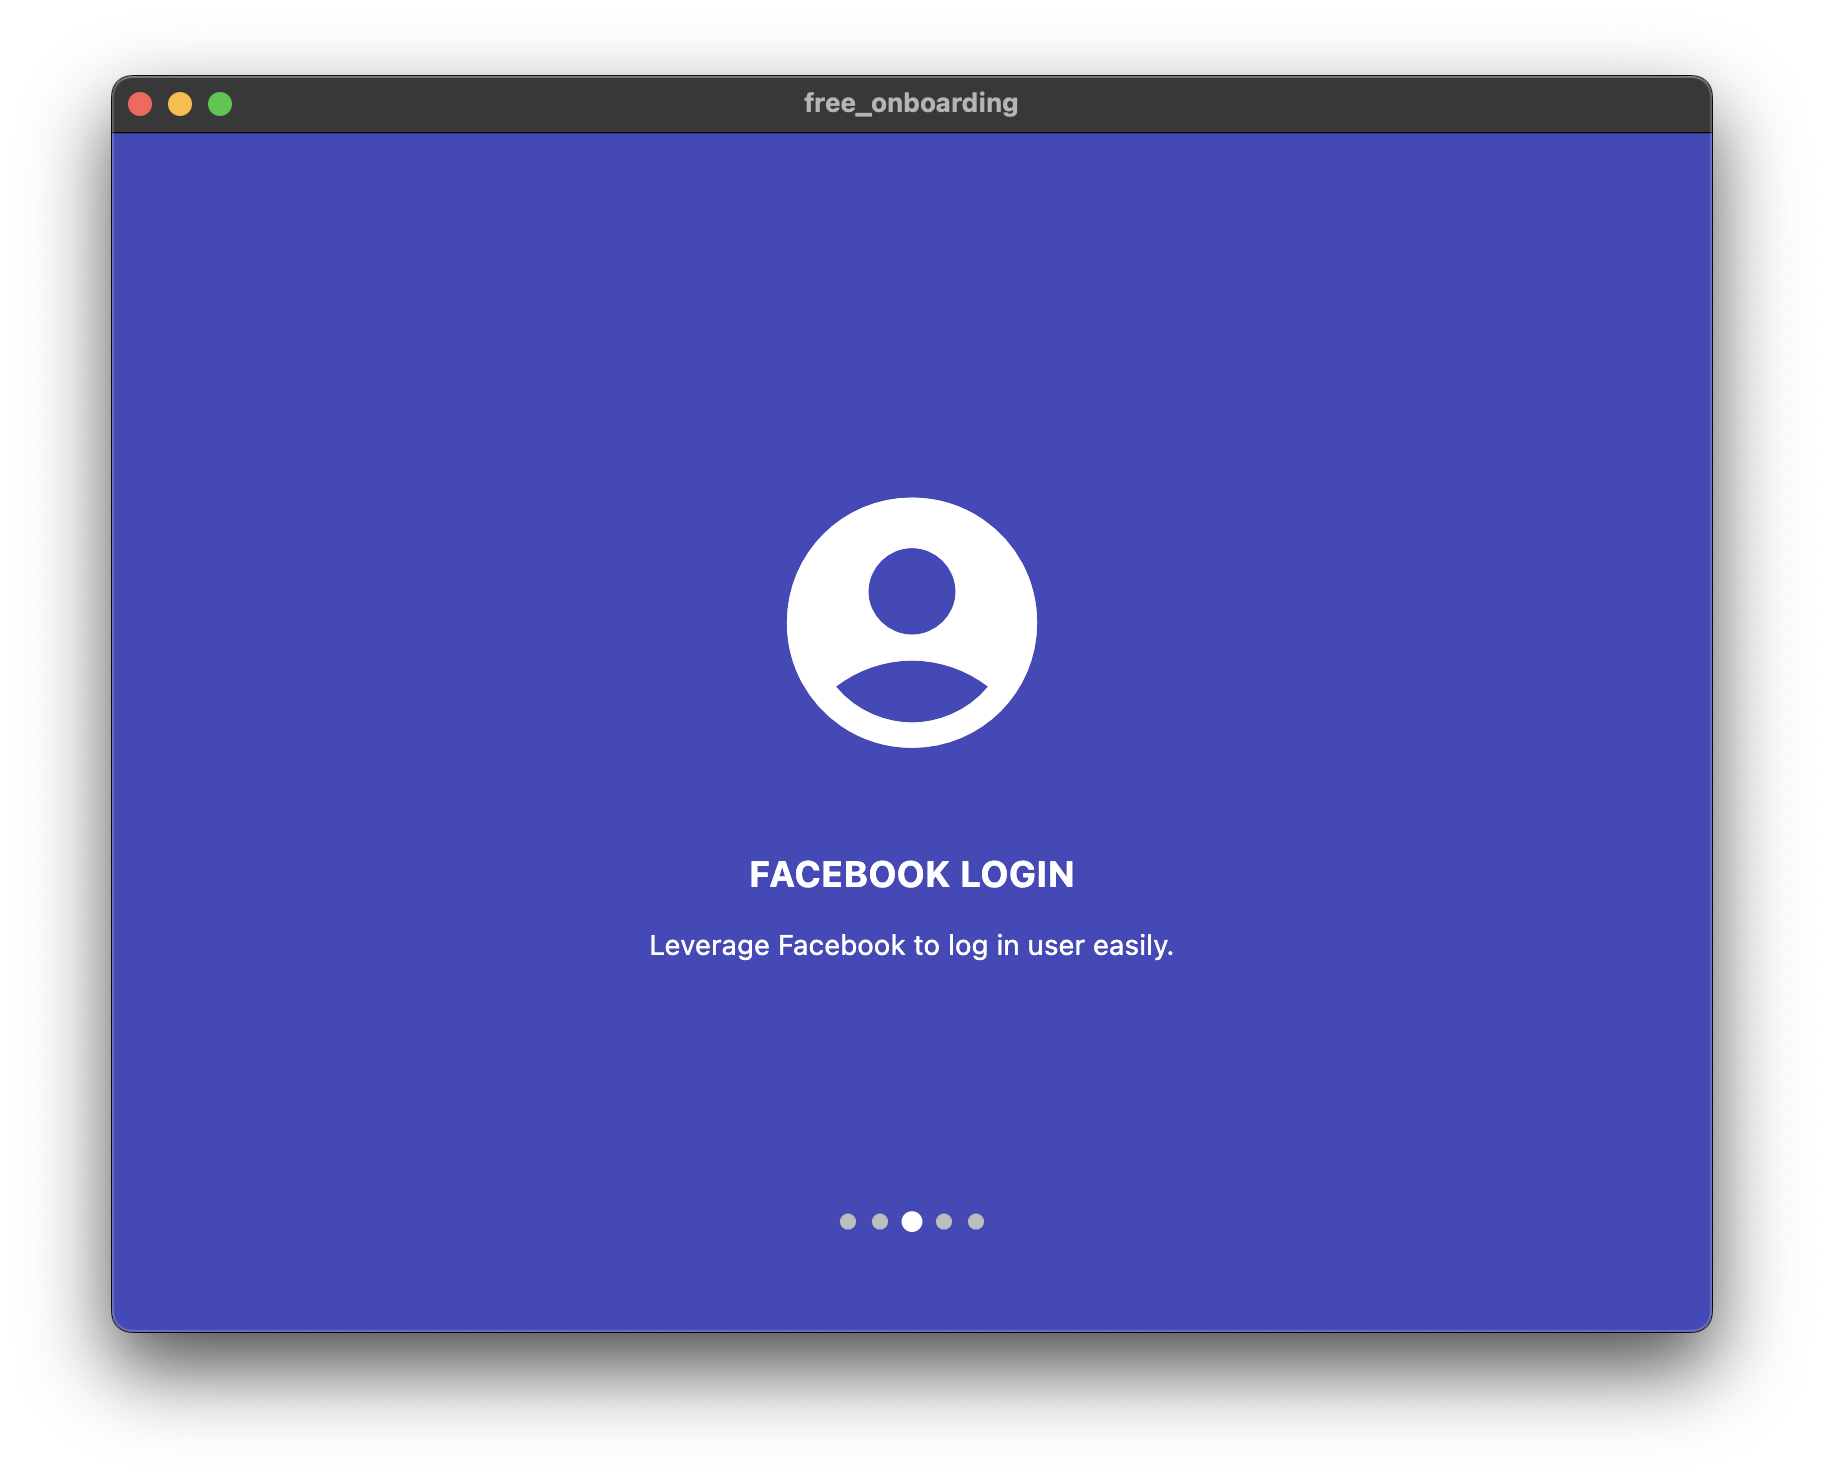Minimize the window with the yellow button
Viewport: 1824px width, 1480px height.
180,104
